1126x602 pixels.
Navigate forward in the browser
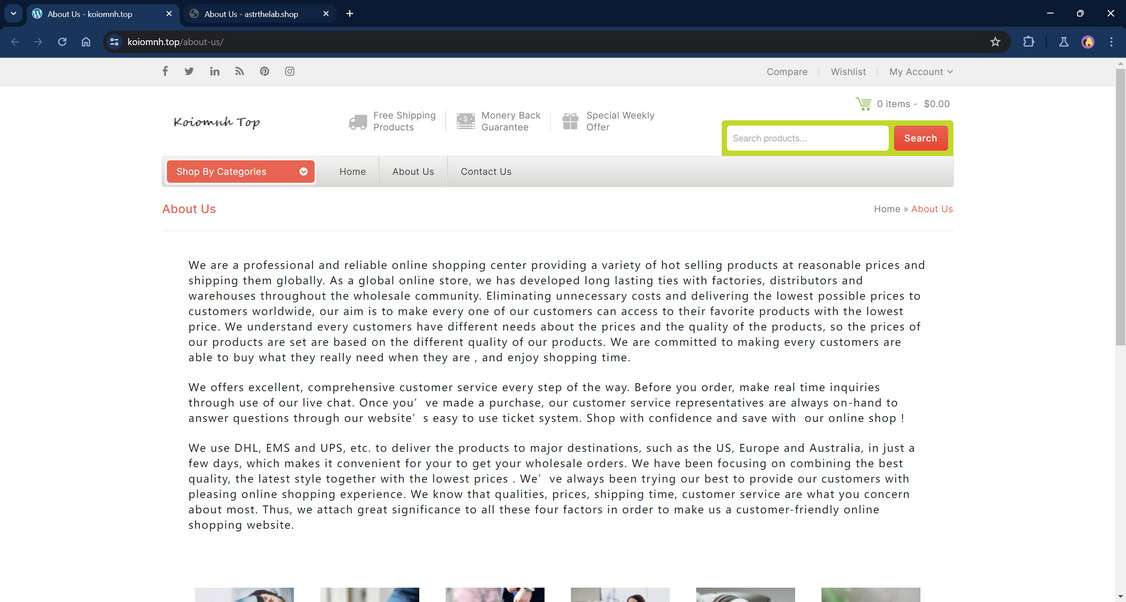(38, 42)
